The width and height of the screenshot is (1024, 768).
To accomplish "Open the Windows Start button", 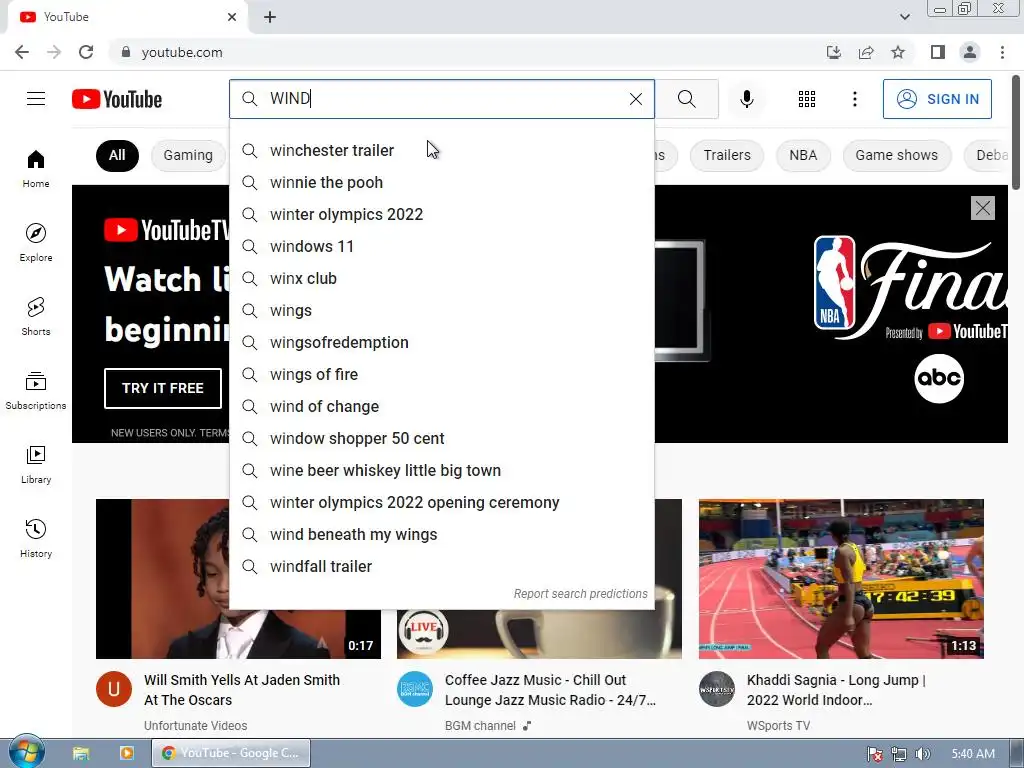I will coord(27,752).
